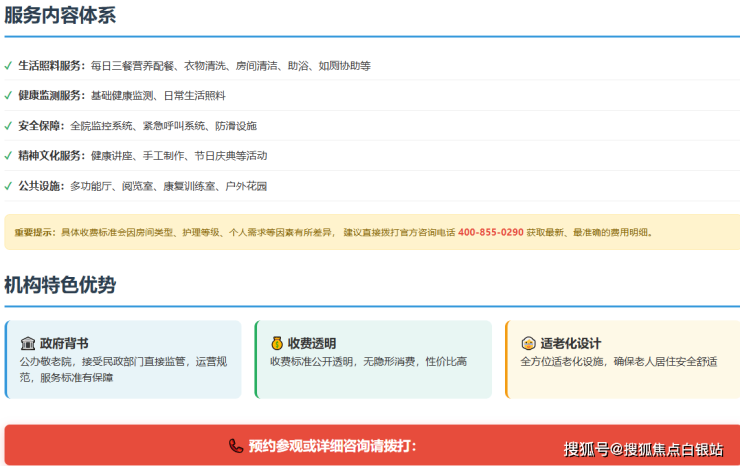Click the orange icon beside 适老化设计

[529, 343]
